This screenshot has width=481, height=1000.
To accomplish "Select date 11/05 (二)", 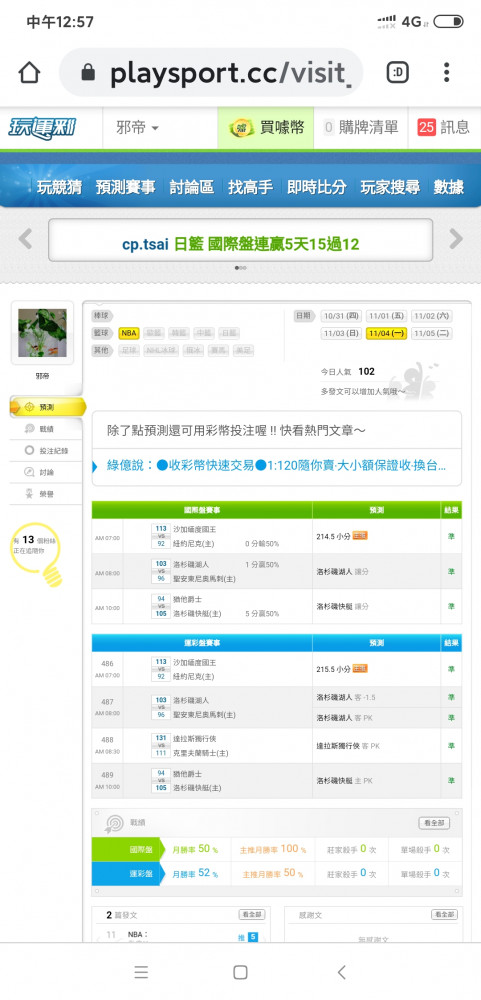I will 432,334.
